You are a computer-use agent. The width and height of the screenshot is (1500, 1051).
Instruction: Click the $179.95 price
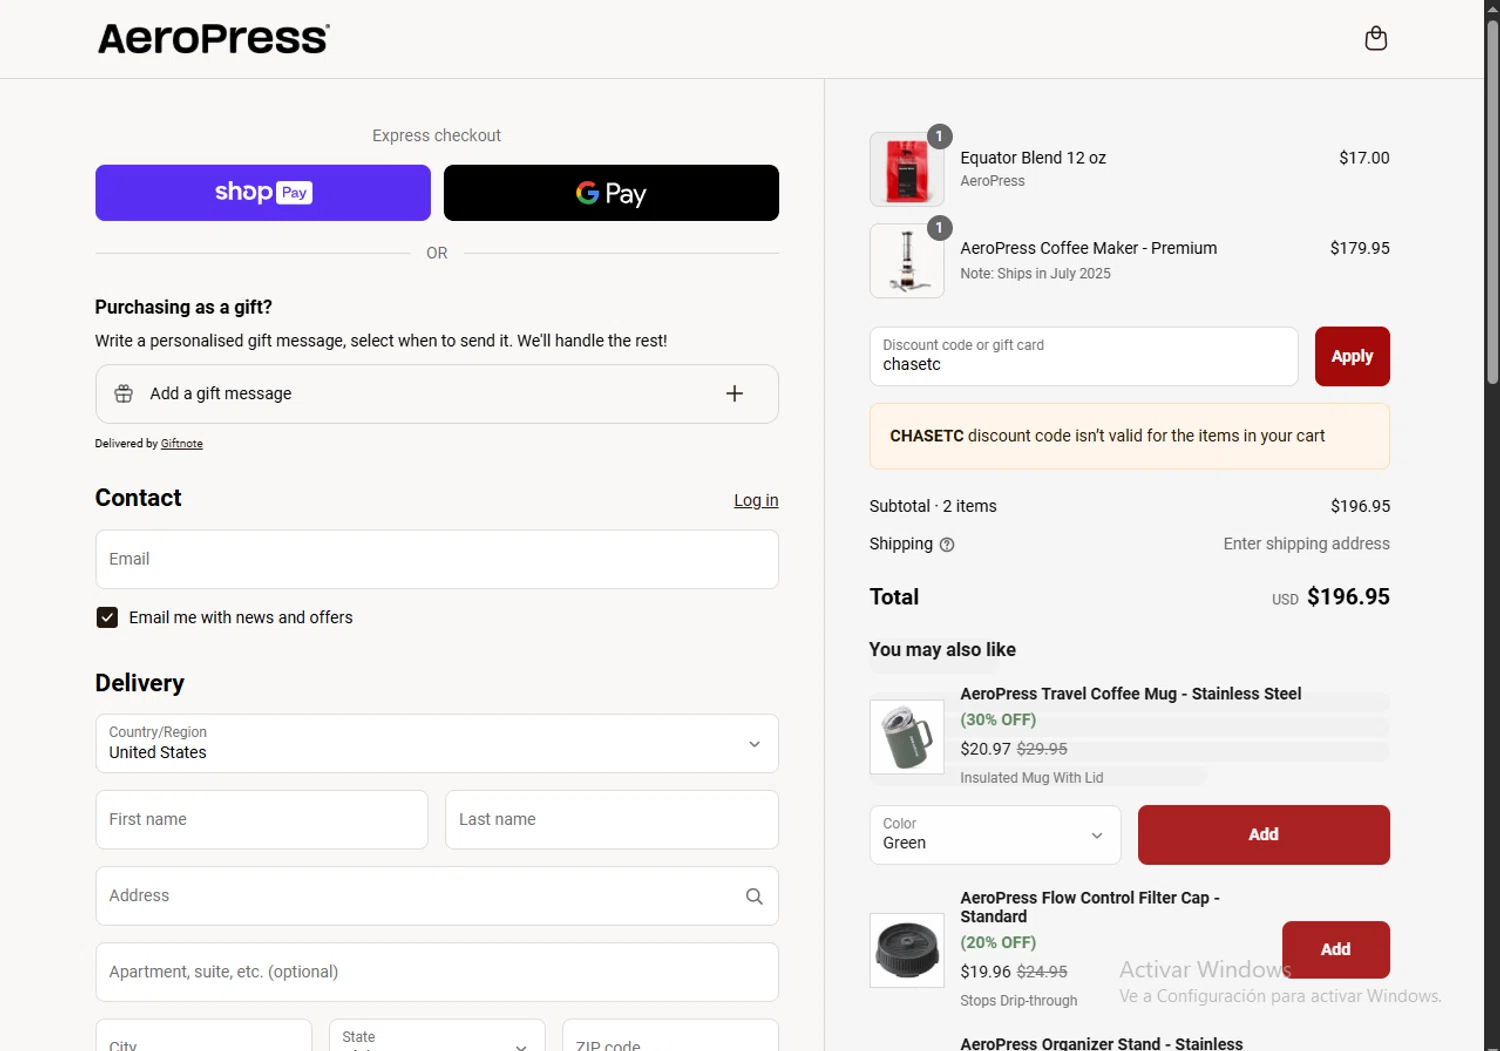point(1360,248)
